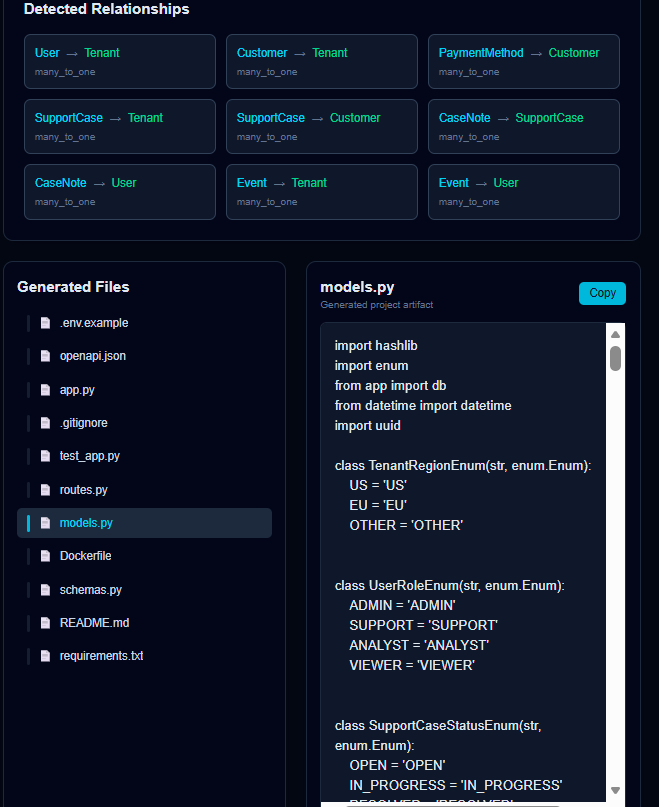Click the document icon beside test_app.py
Image resolution: width=659 pixels, height=807 pixels.
[45, 455]
